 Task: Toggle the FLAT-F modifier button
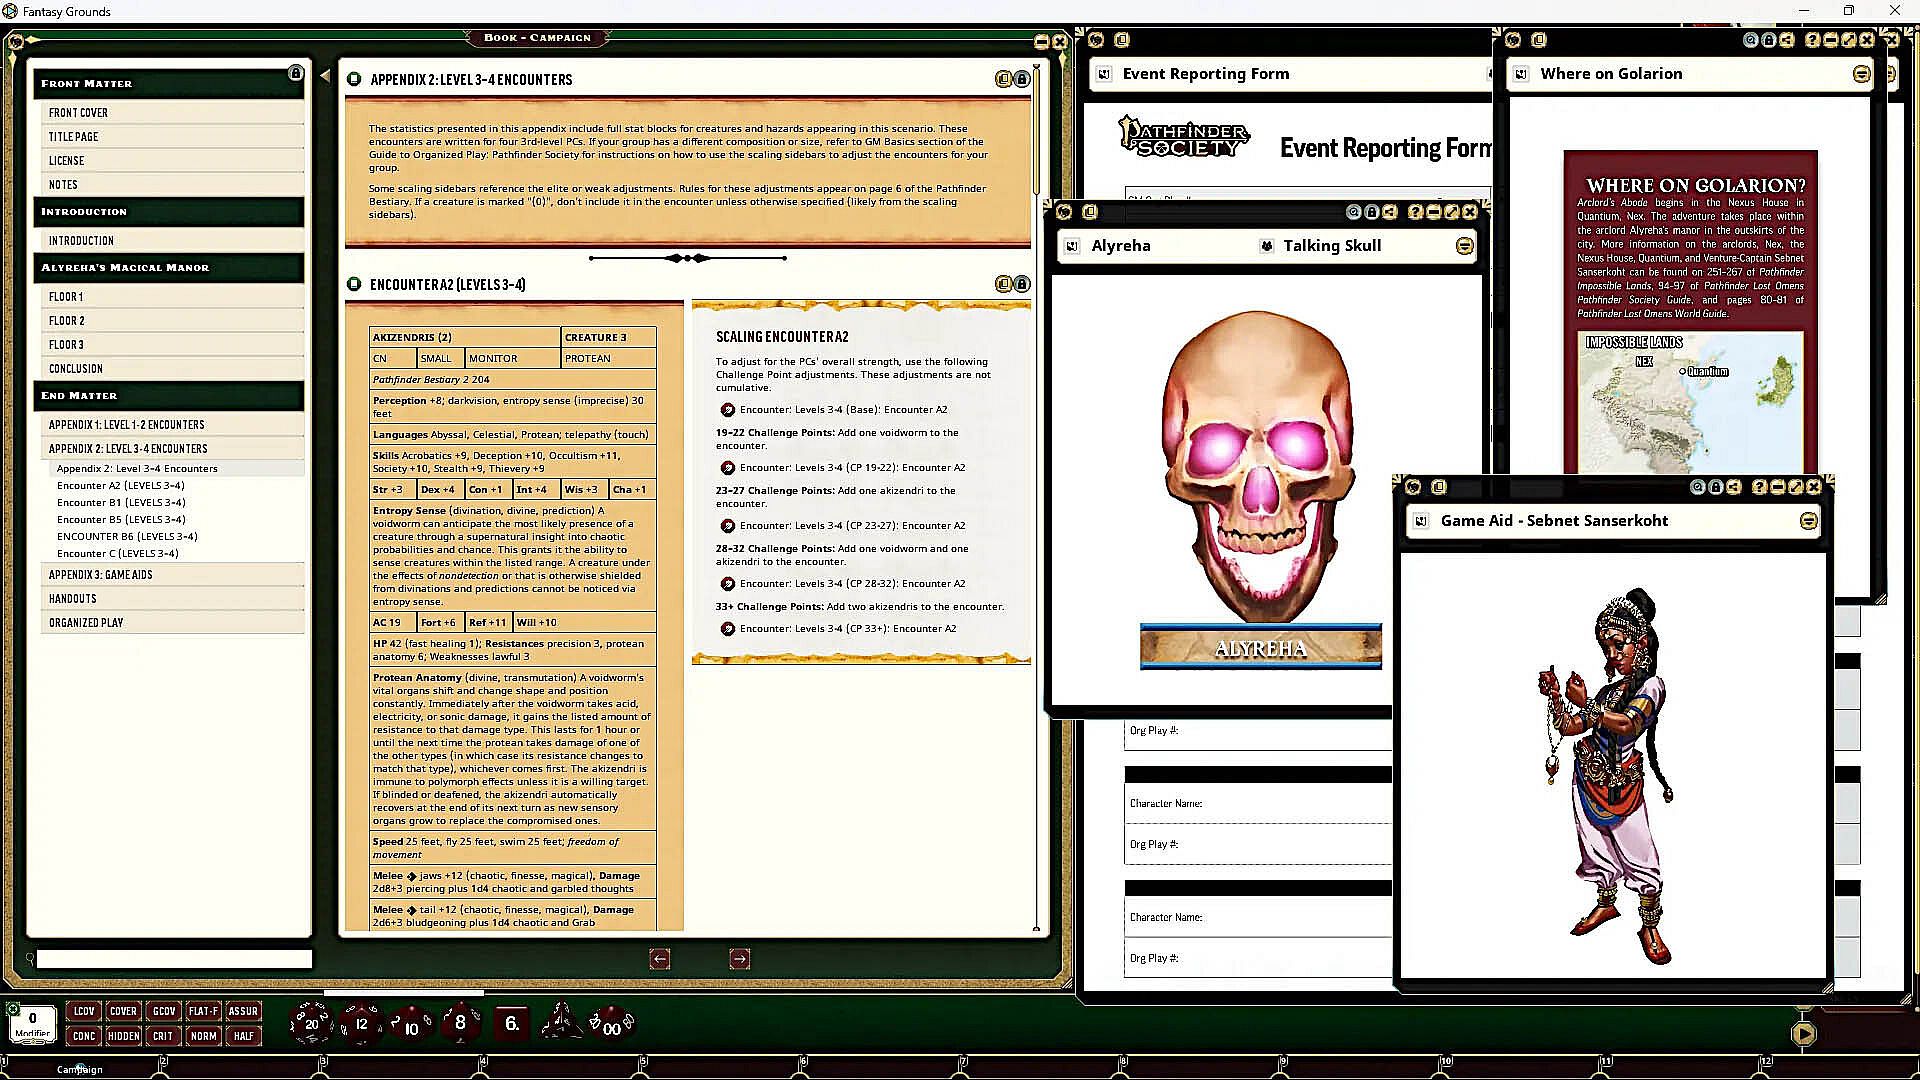point(203,1011)
